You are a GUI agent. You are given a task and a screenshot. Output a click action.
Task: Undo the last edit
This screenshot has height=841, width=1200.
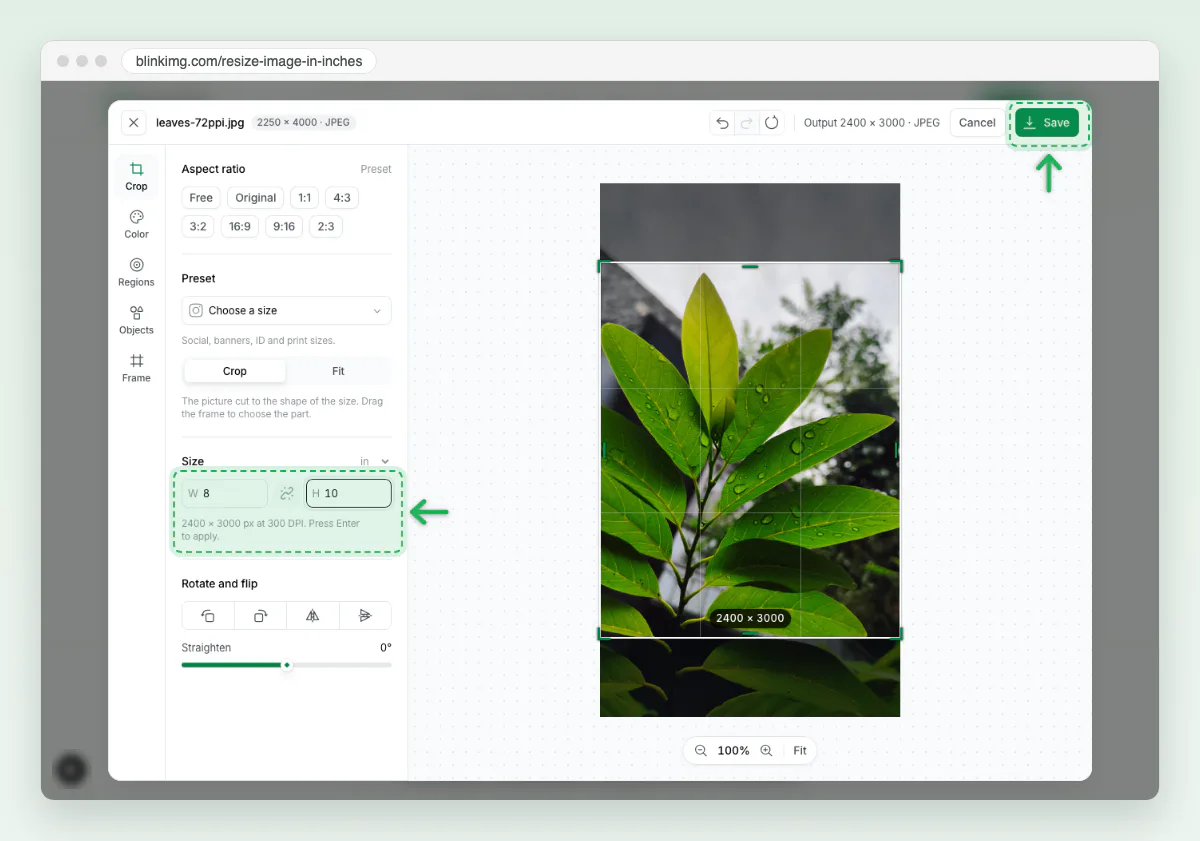723,123
